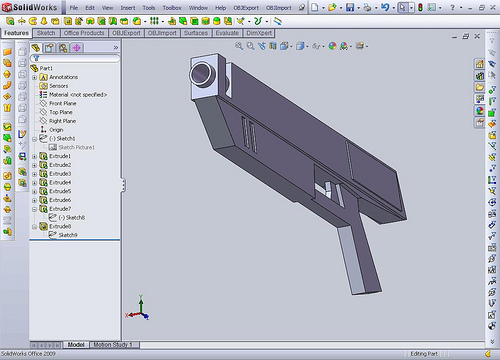Open SolidWorks Resources home icon
The height and width of the screenshot is (360, 500).
click(x=479, y=64)
